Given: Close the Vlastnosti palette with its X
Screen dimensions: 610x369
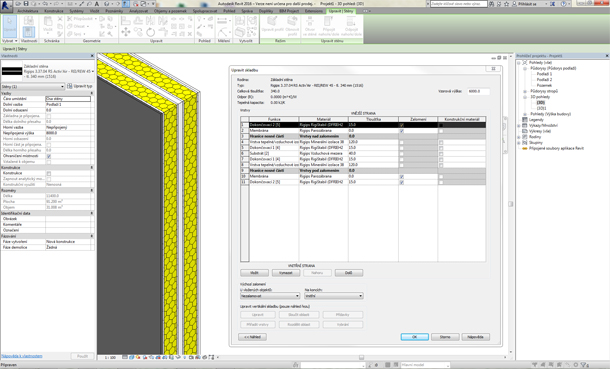Looking at the screenshot, I should (x=92, y=56).
